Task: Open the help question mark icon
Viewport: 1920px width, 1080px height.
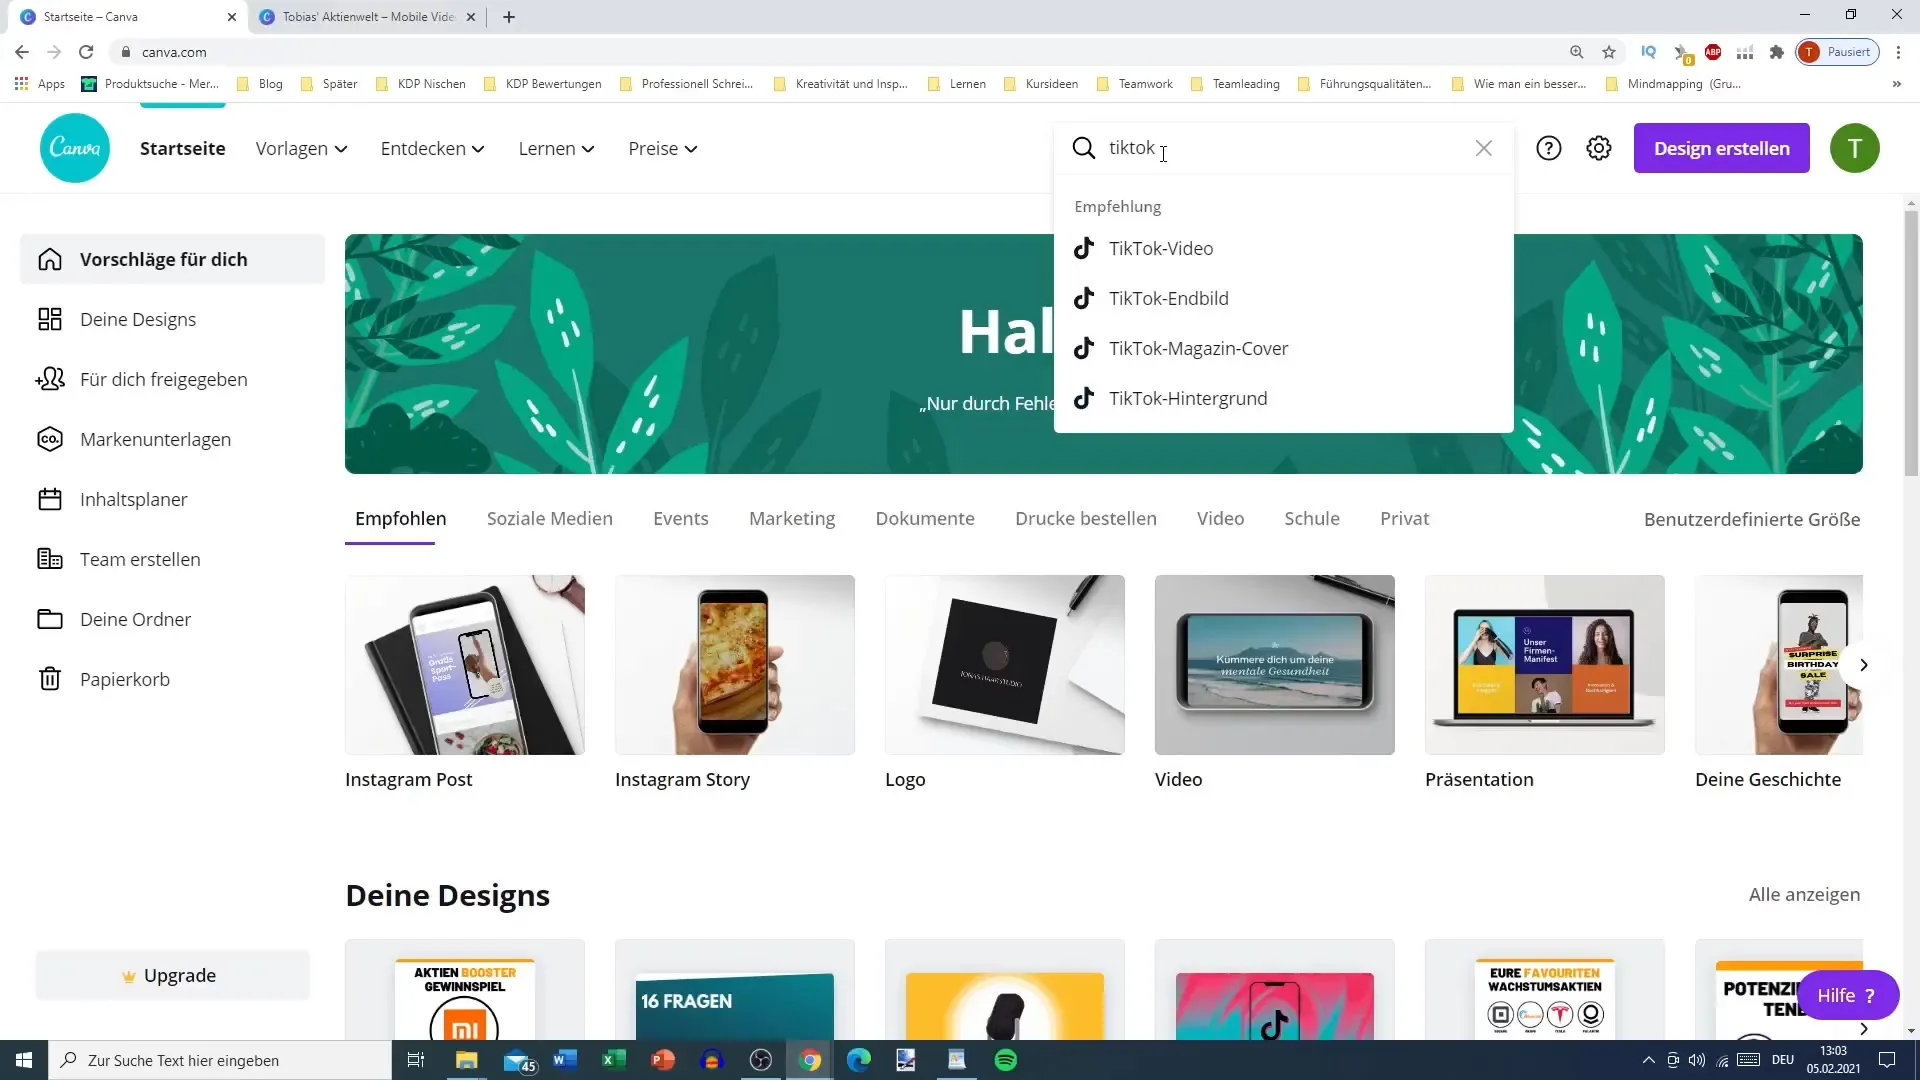Action: coord(1549,148)
